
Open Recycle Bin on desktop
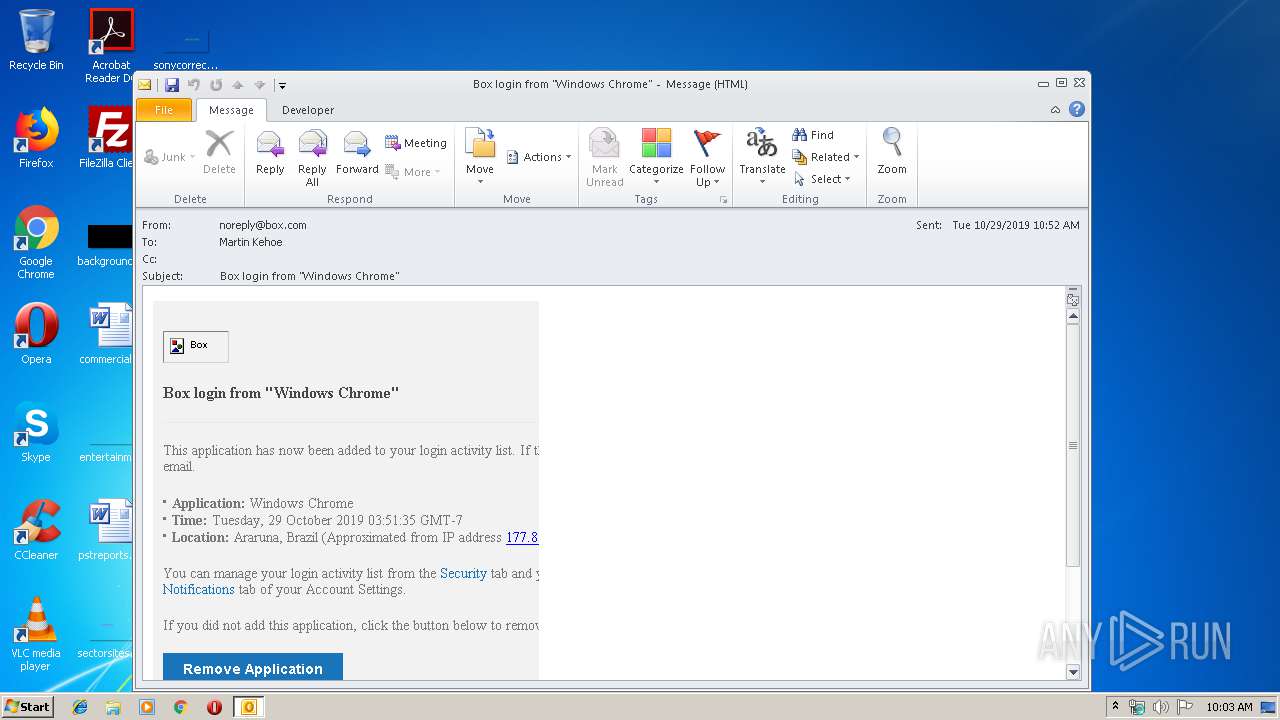[36, 40]
